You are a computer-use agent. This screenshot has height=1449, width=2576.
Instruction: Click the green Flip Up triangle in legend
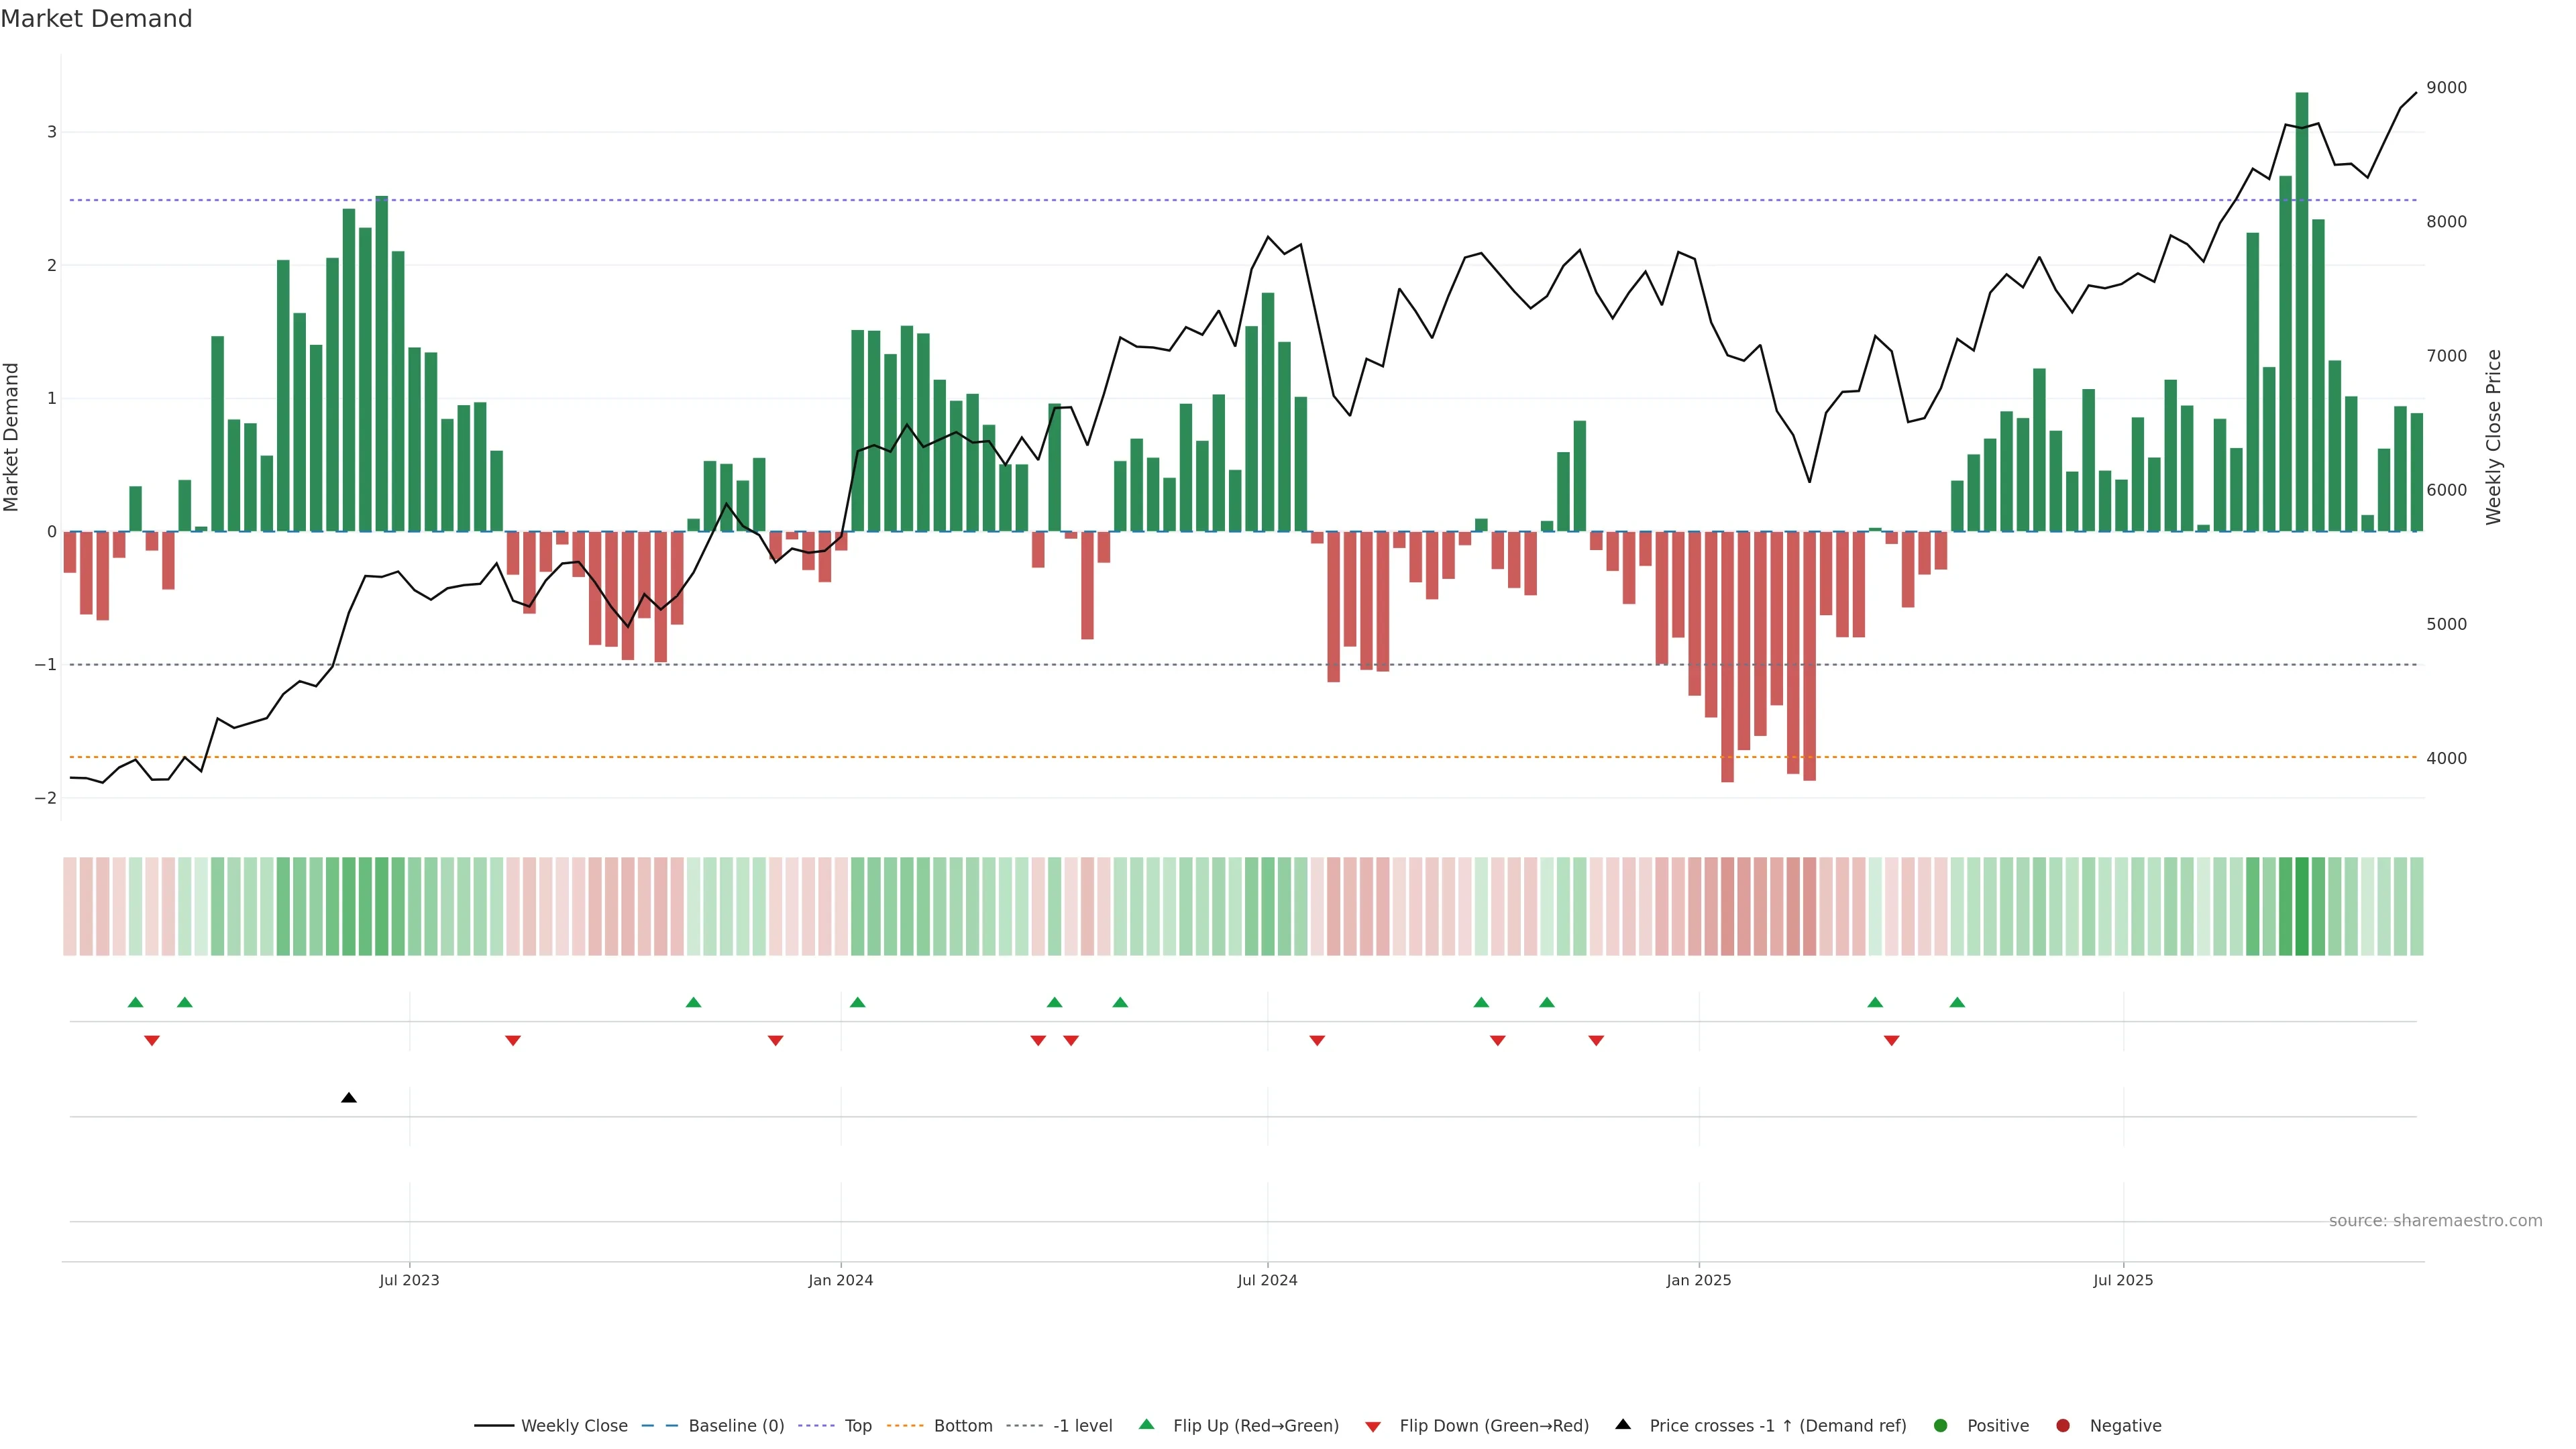1146,1424
